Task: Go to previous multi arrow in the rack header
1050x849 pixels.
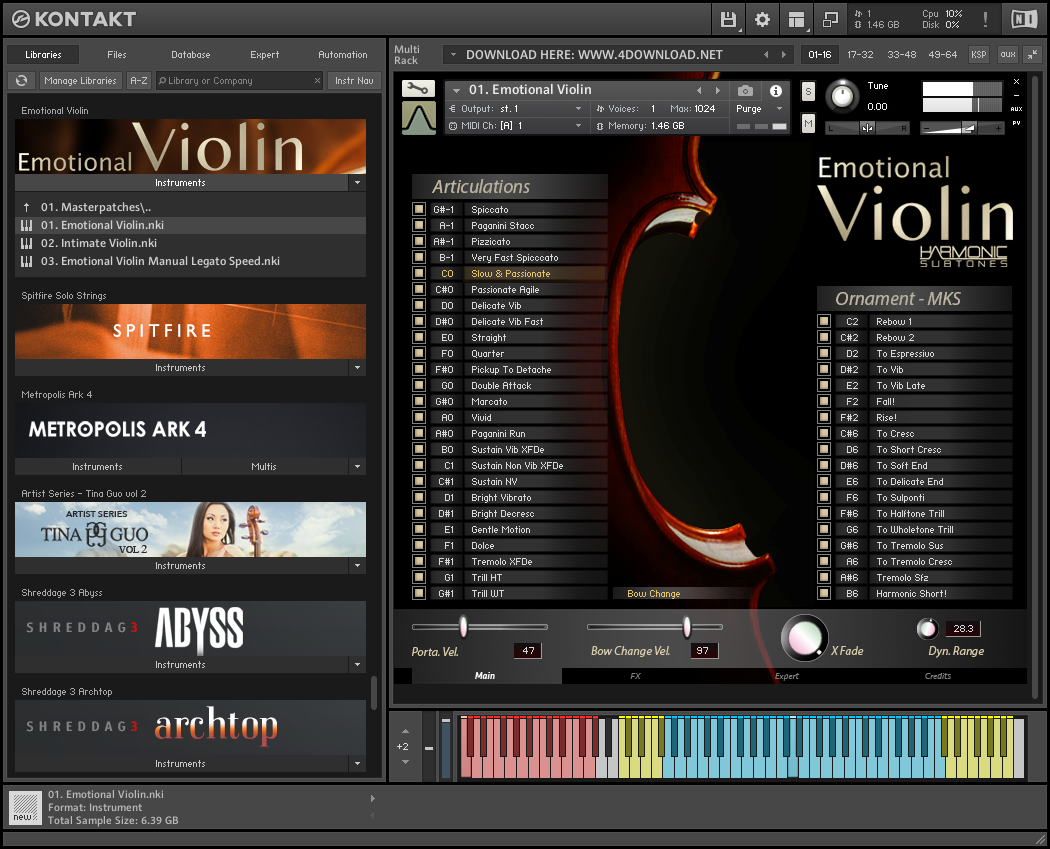Action: tap(766, 54)
